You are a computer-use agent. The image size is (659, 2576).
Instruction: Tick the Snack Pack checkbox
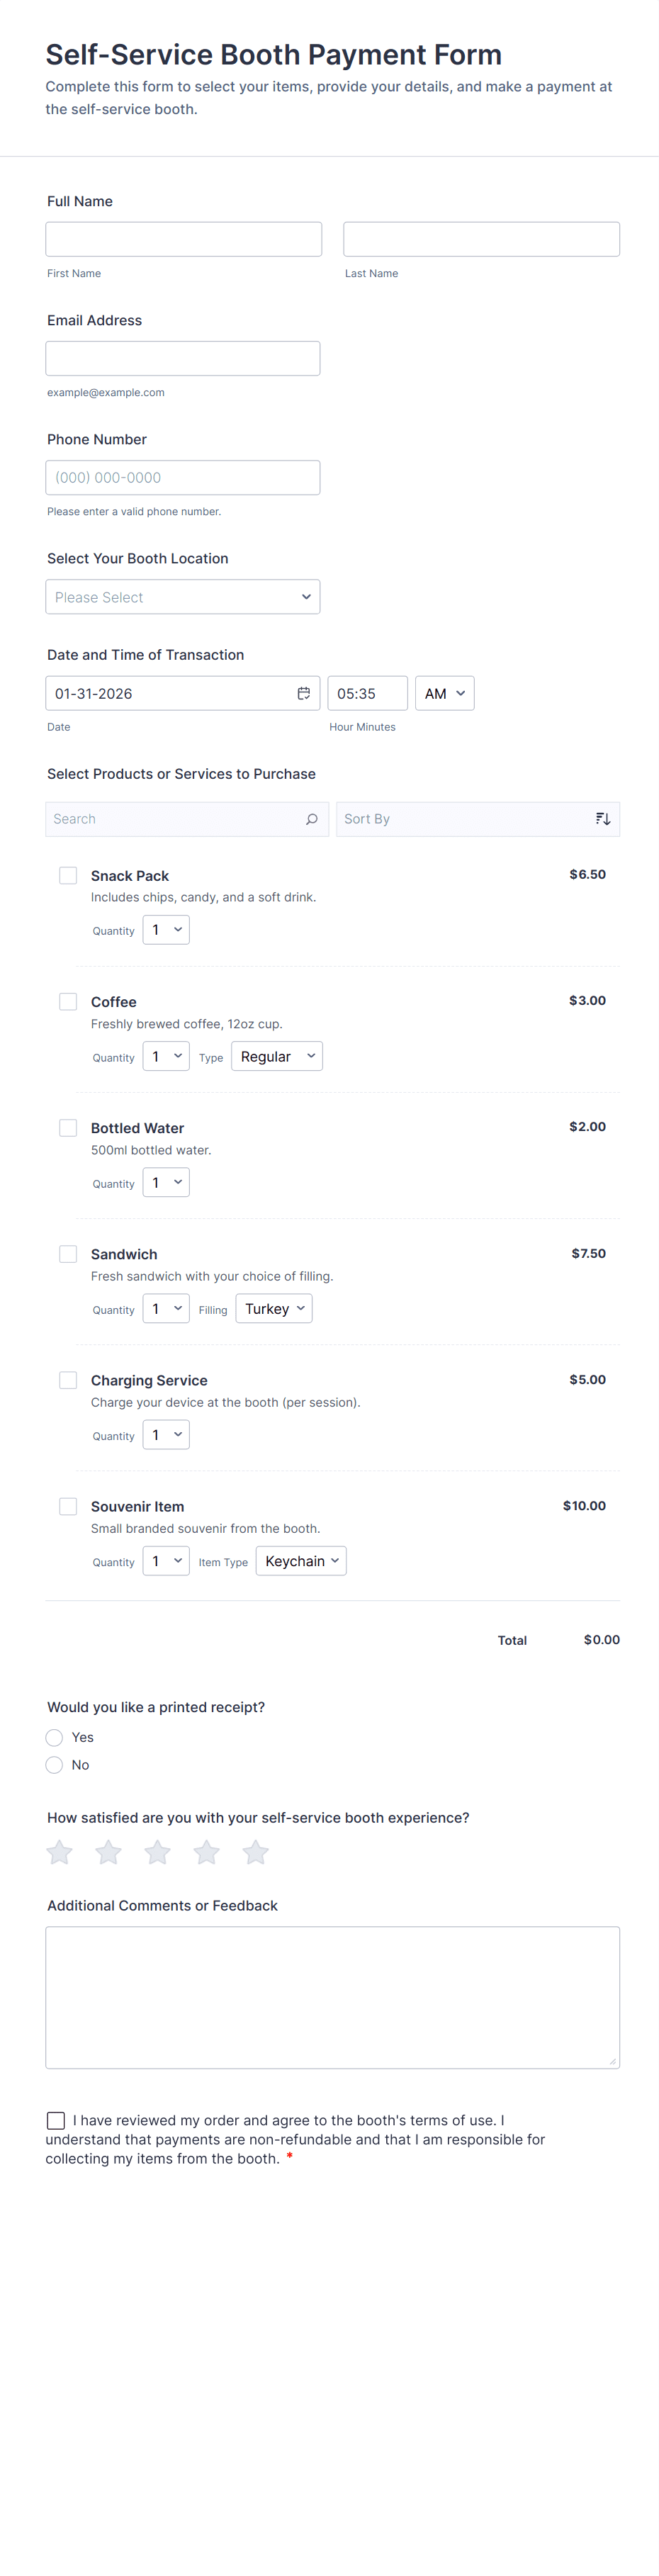click(68, 875)
